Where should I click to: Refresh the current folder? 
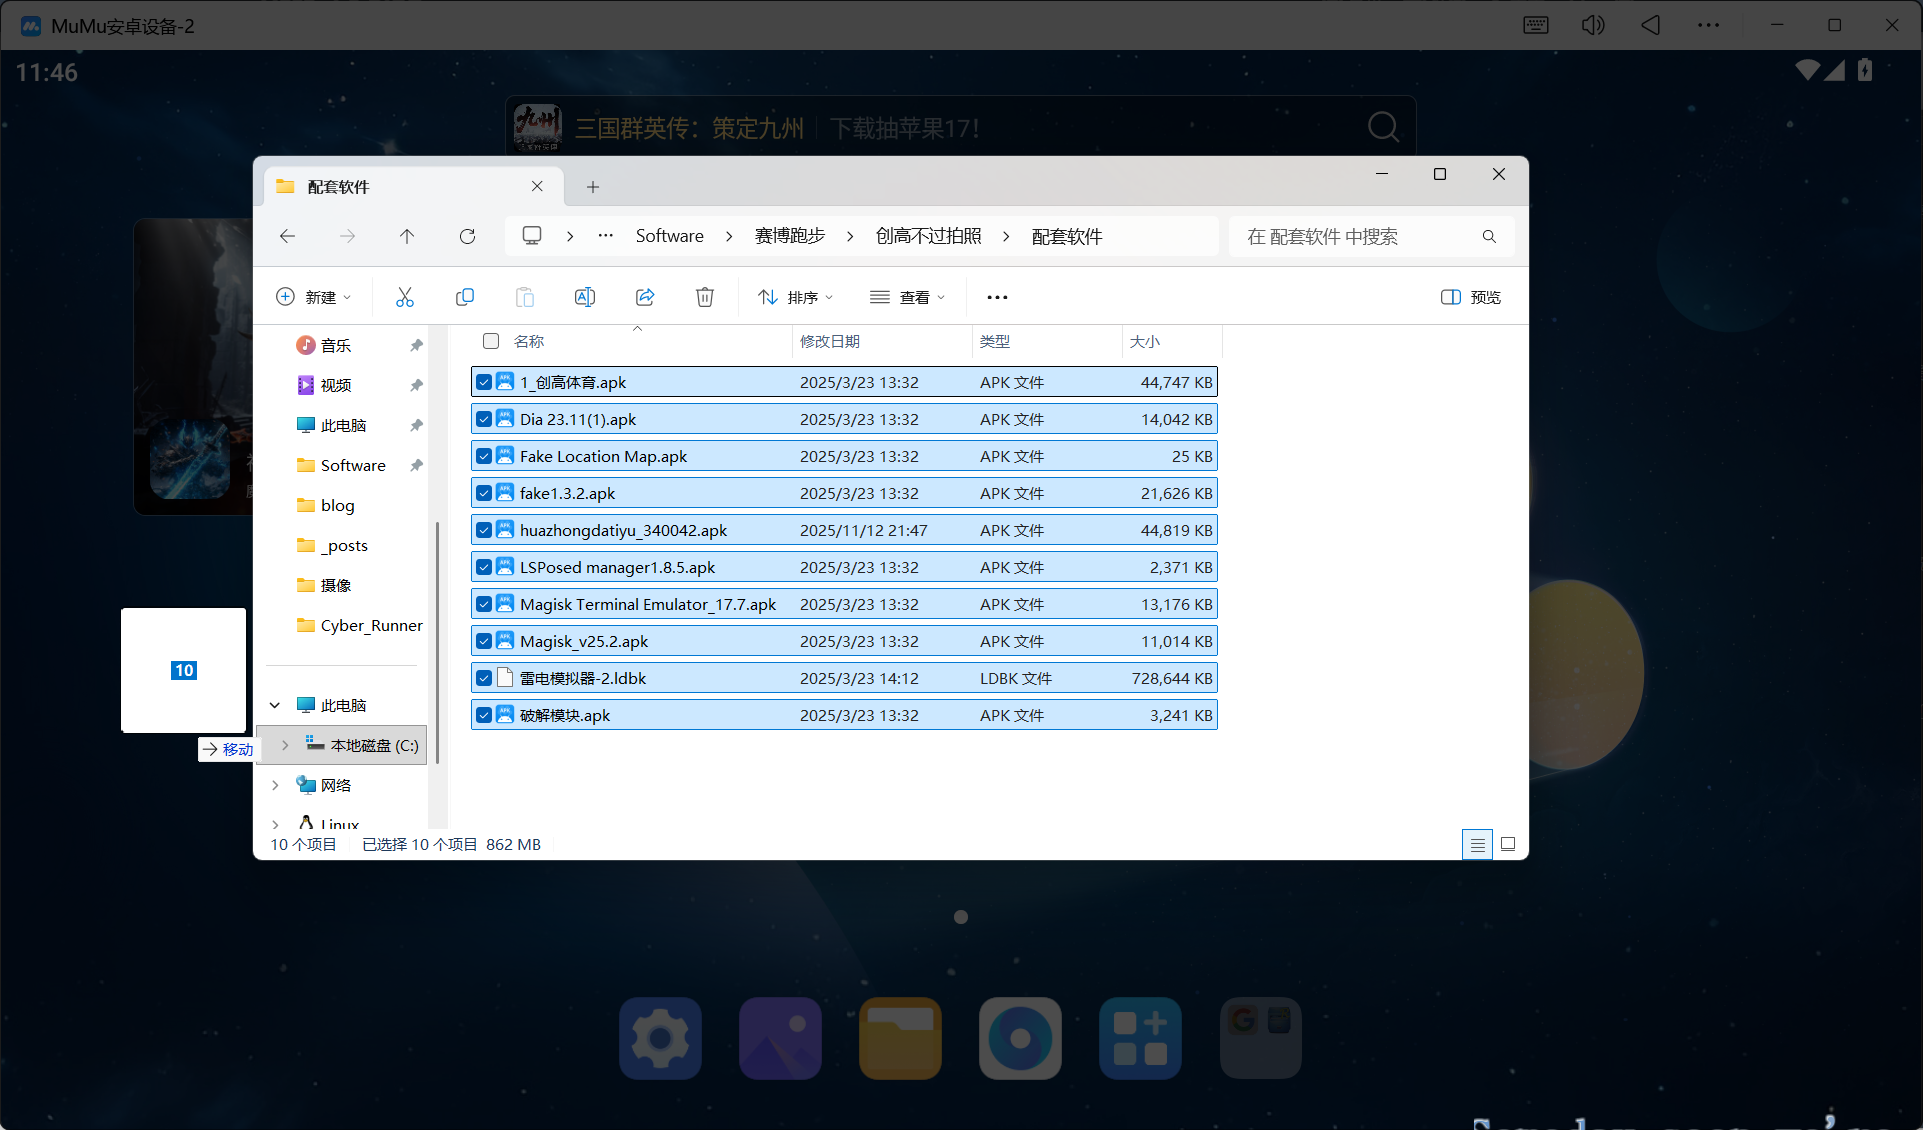467,236
